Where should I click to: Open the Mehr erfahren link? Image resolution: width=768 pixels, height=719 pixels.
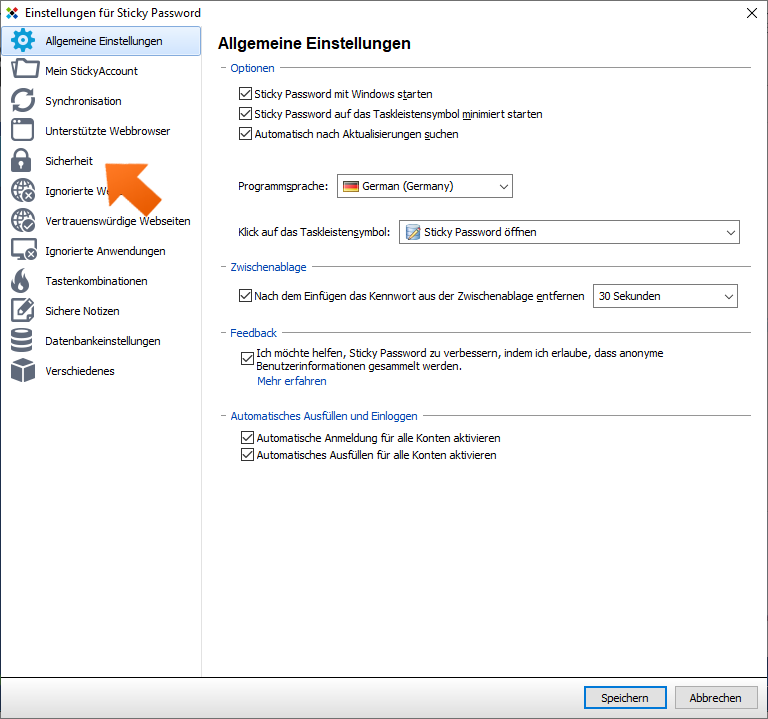click(x=292, y=381)
